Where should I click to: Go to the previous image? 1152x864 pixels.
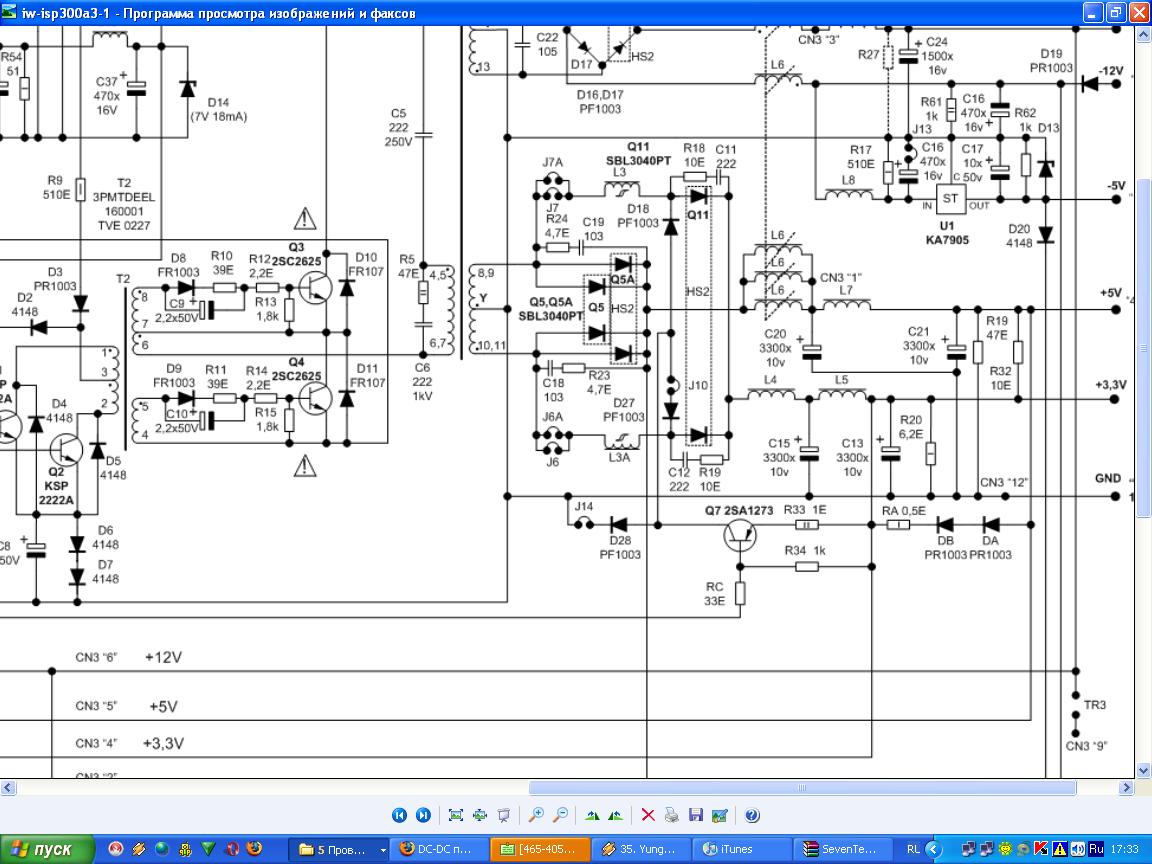pyautogui.click(x=399, y=815)
